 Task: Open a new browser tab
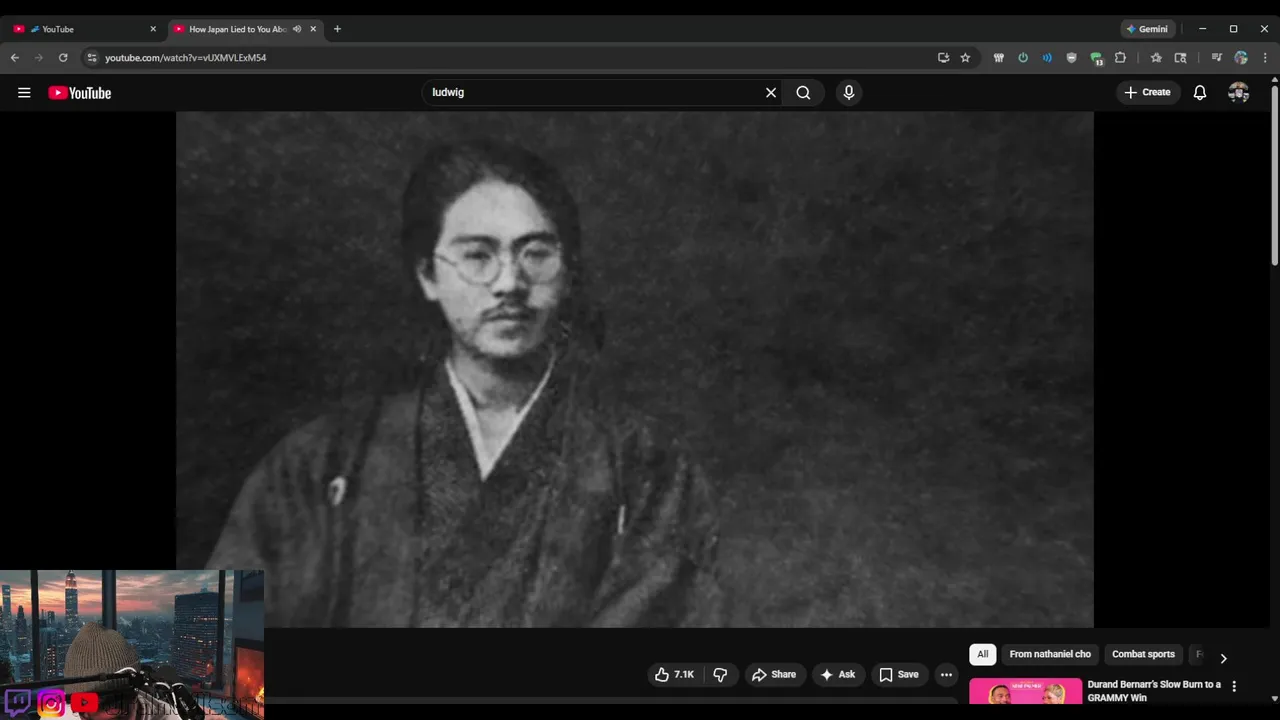[x=337, y=29]
